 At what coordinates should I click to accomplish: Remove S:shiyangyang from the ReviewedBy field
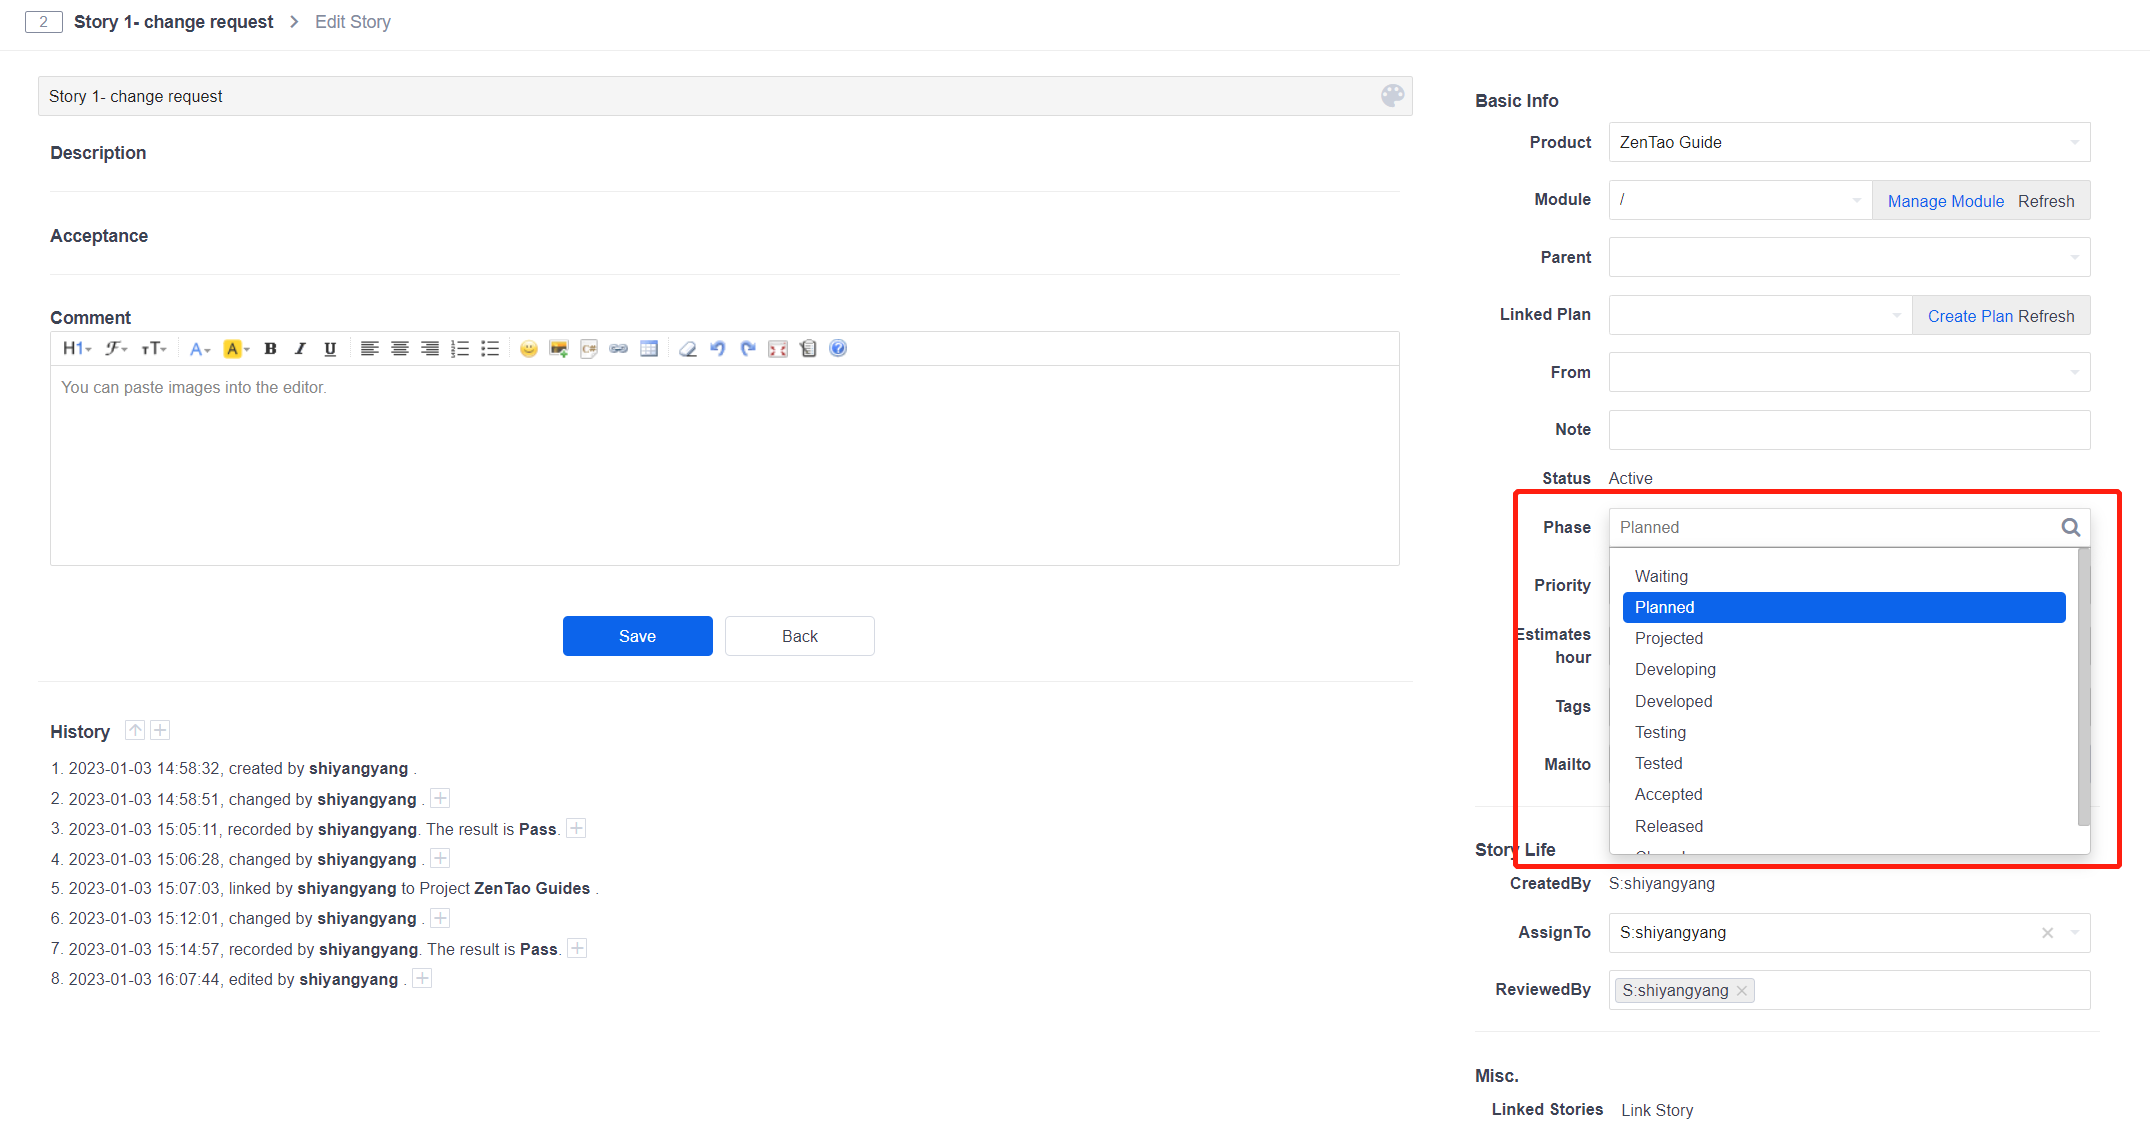[x=1742, y=990]
